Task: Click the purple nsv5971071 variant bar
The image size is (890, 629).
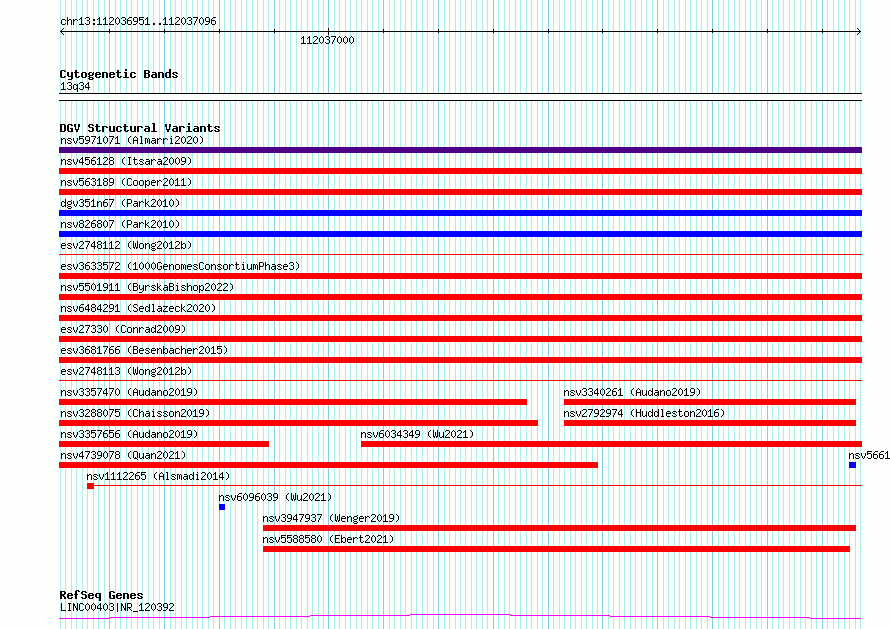Action: pos(460,150)
